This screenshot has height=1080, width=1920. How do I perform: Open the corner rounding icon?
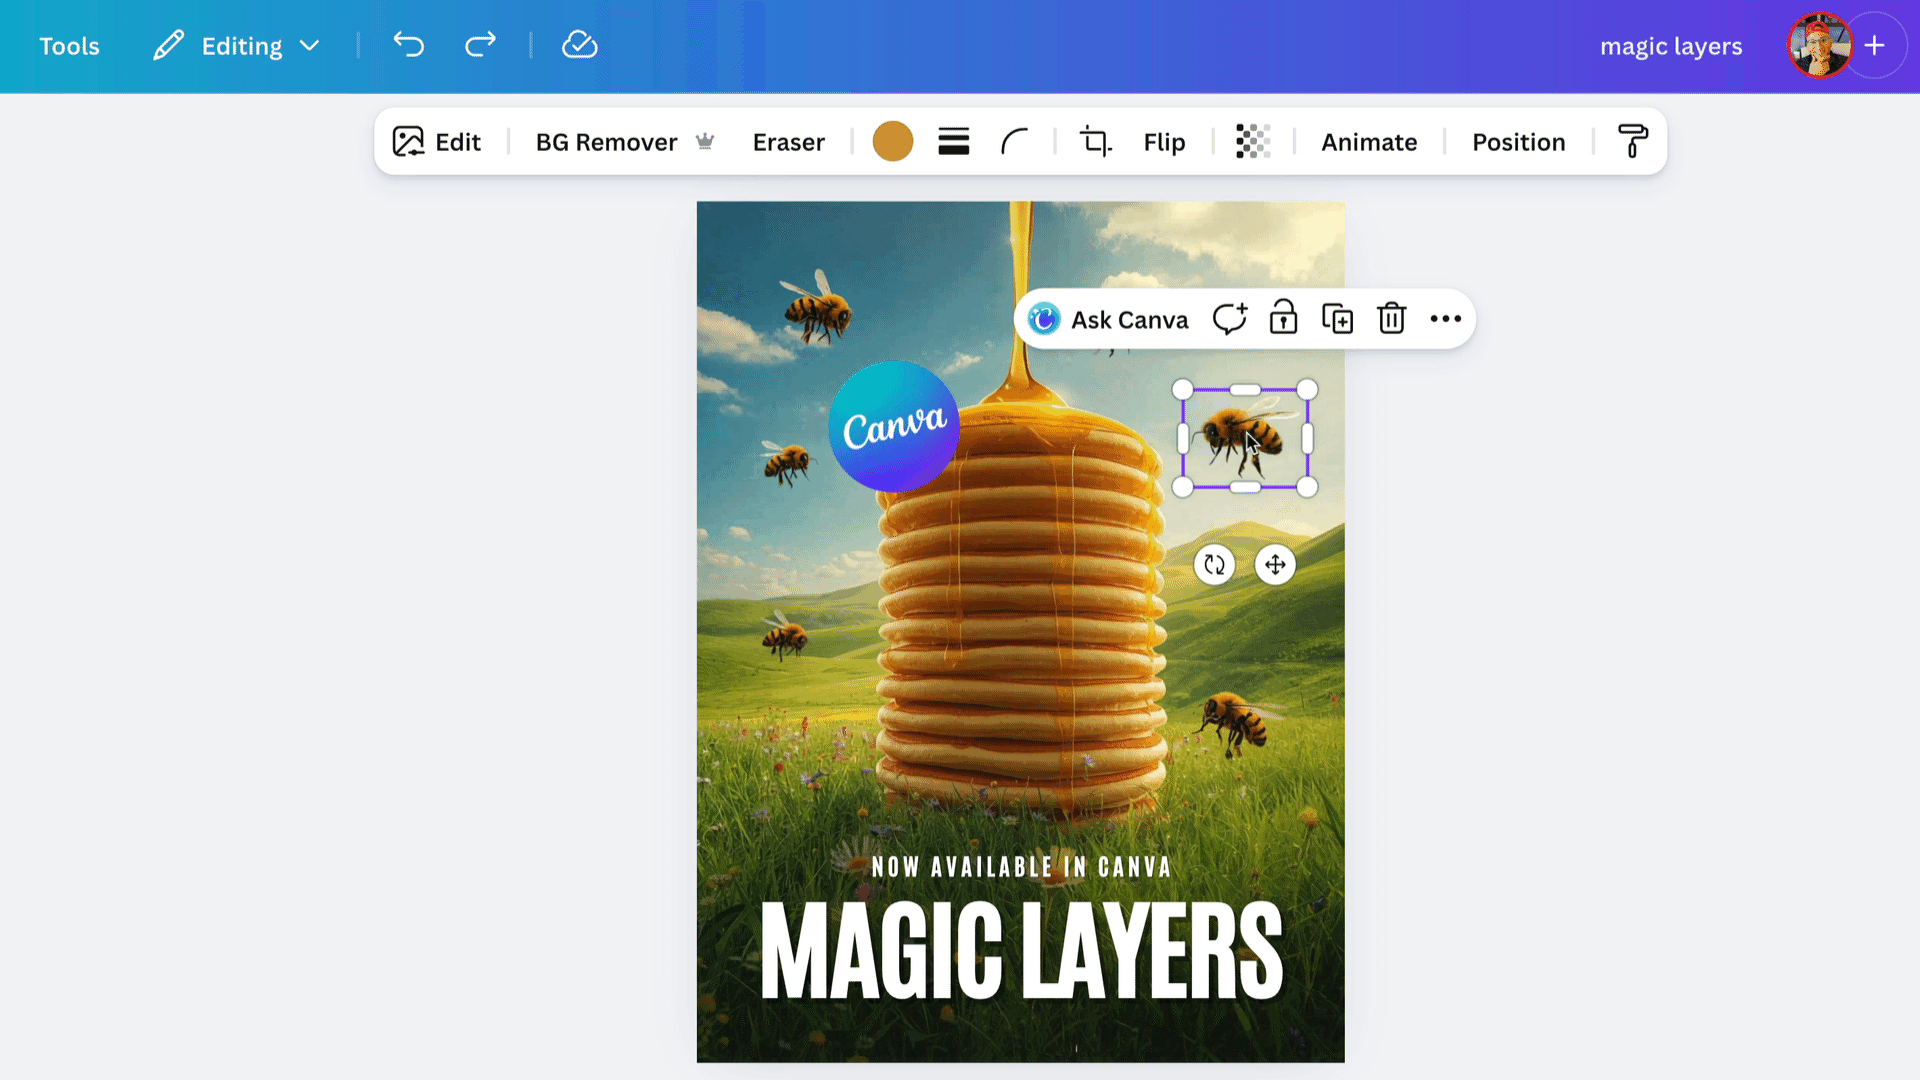[1014, 142]
